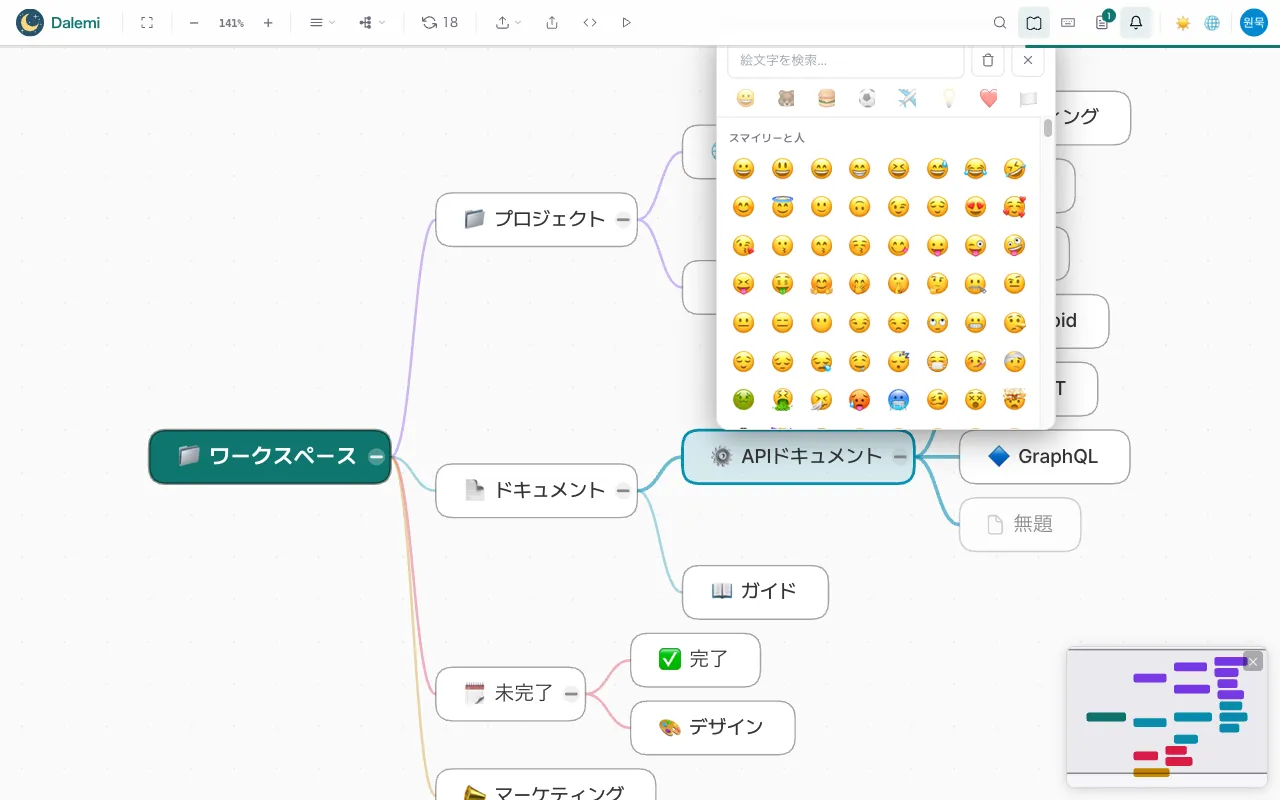
Task: Click the share icon
Action: pyautogui.click(x=552, y=22)
